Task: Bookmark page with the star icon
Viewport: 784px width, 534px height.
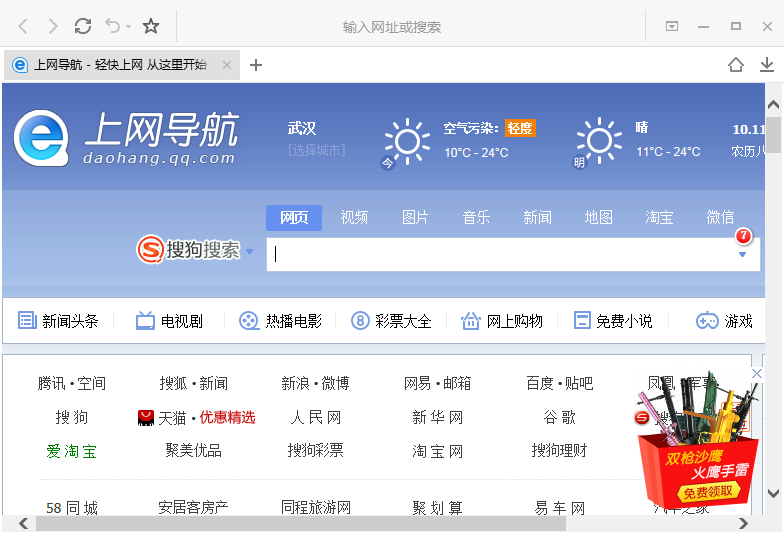Action: tap(151, 26)
